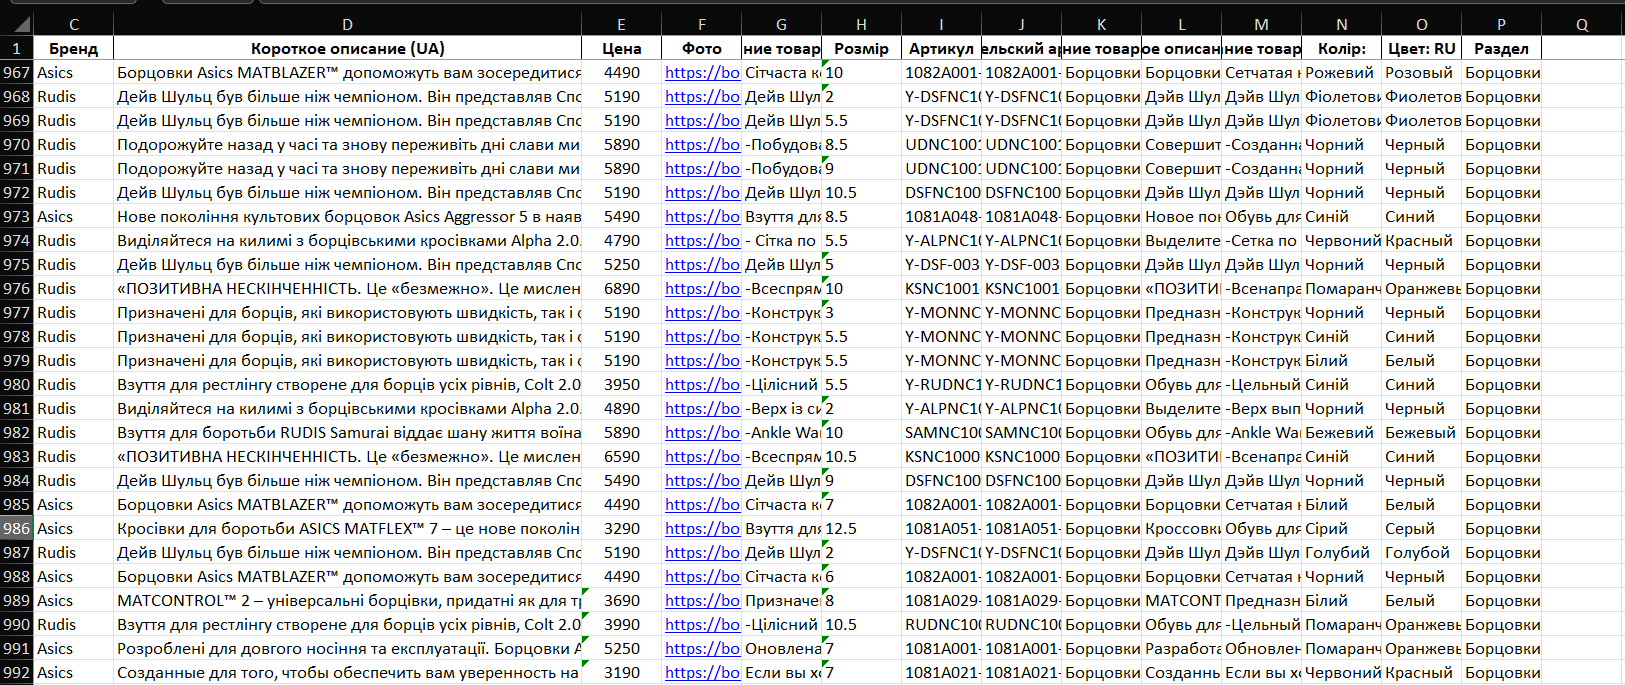Select column Q by its header letter

coord(1582,25)
